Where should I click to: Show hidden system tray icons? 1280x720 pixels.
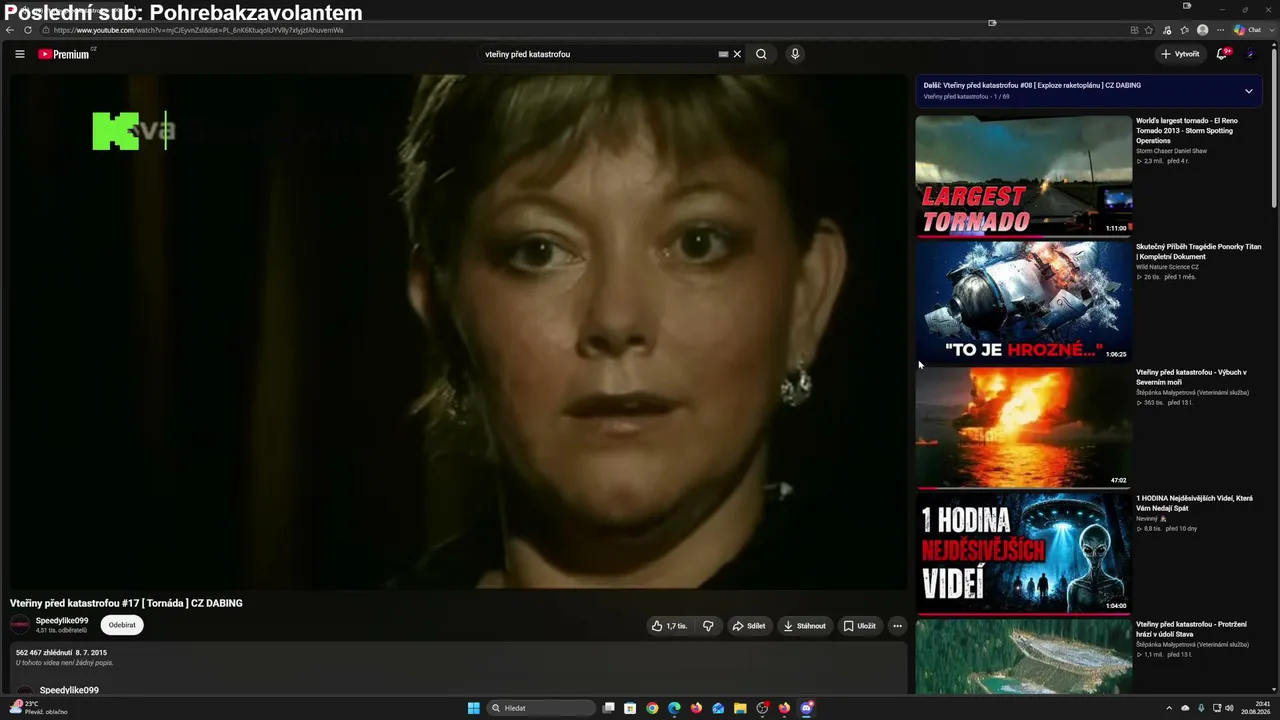[1171, 708]
